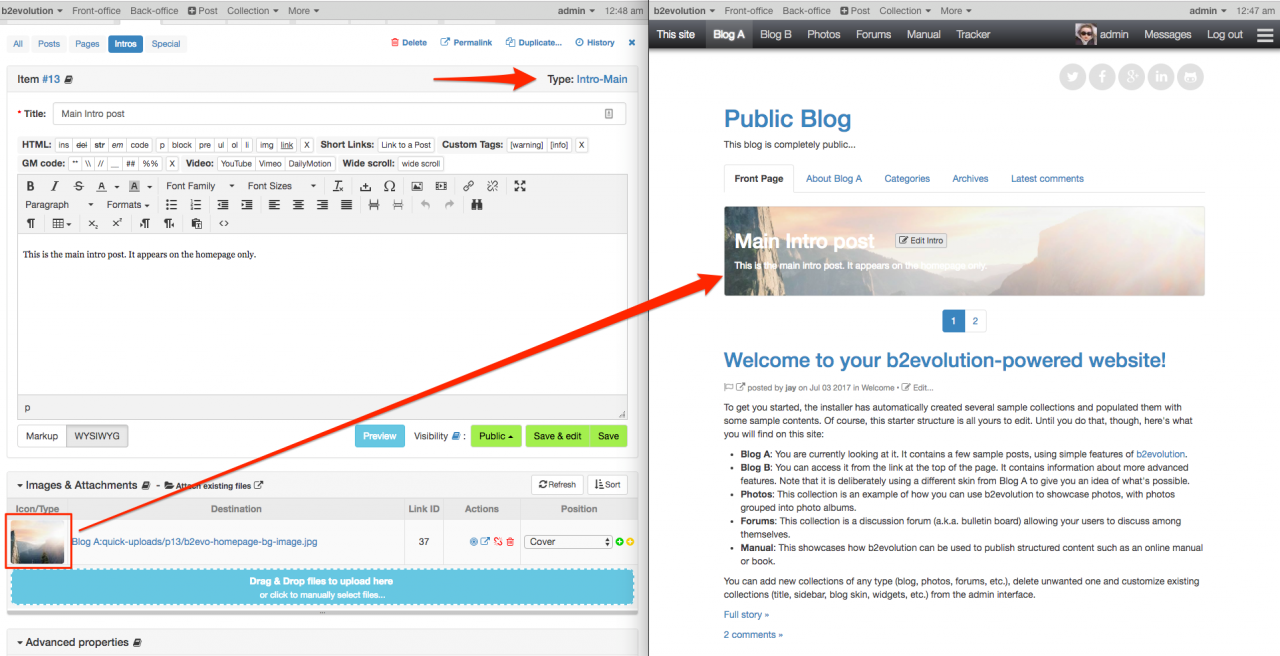
Task: Open the b2evo-homepage-bg-image.jpg file link
Action: coord(194,542)
